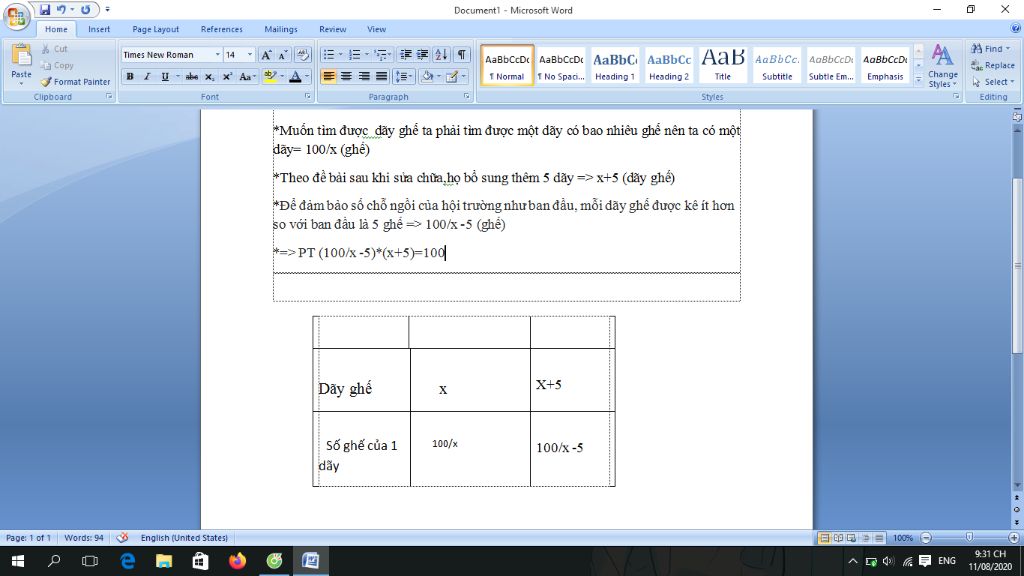1024x576 pixels.
Task: Apply text highlight color
Action: click(x=270, y=76)
